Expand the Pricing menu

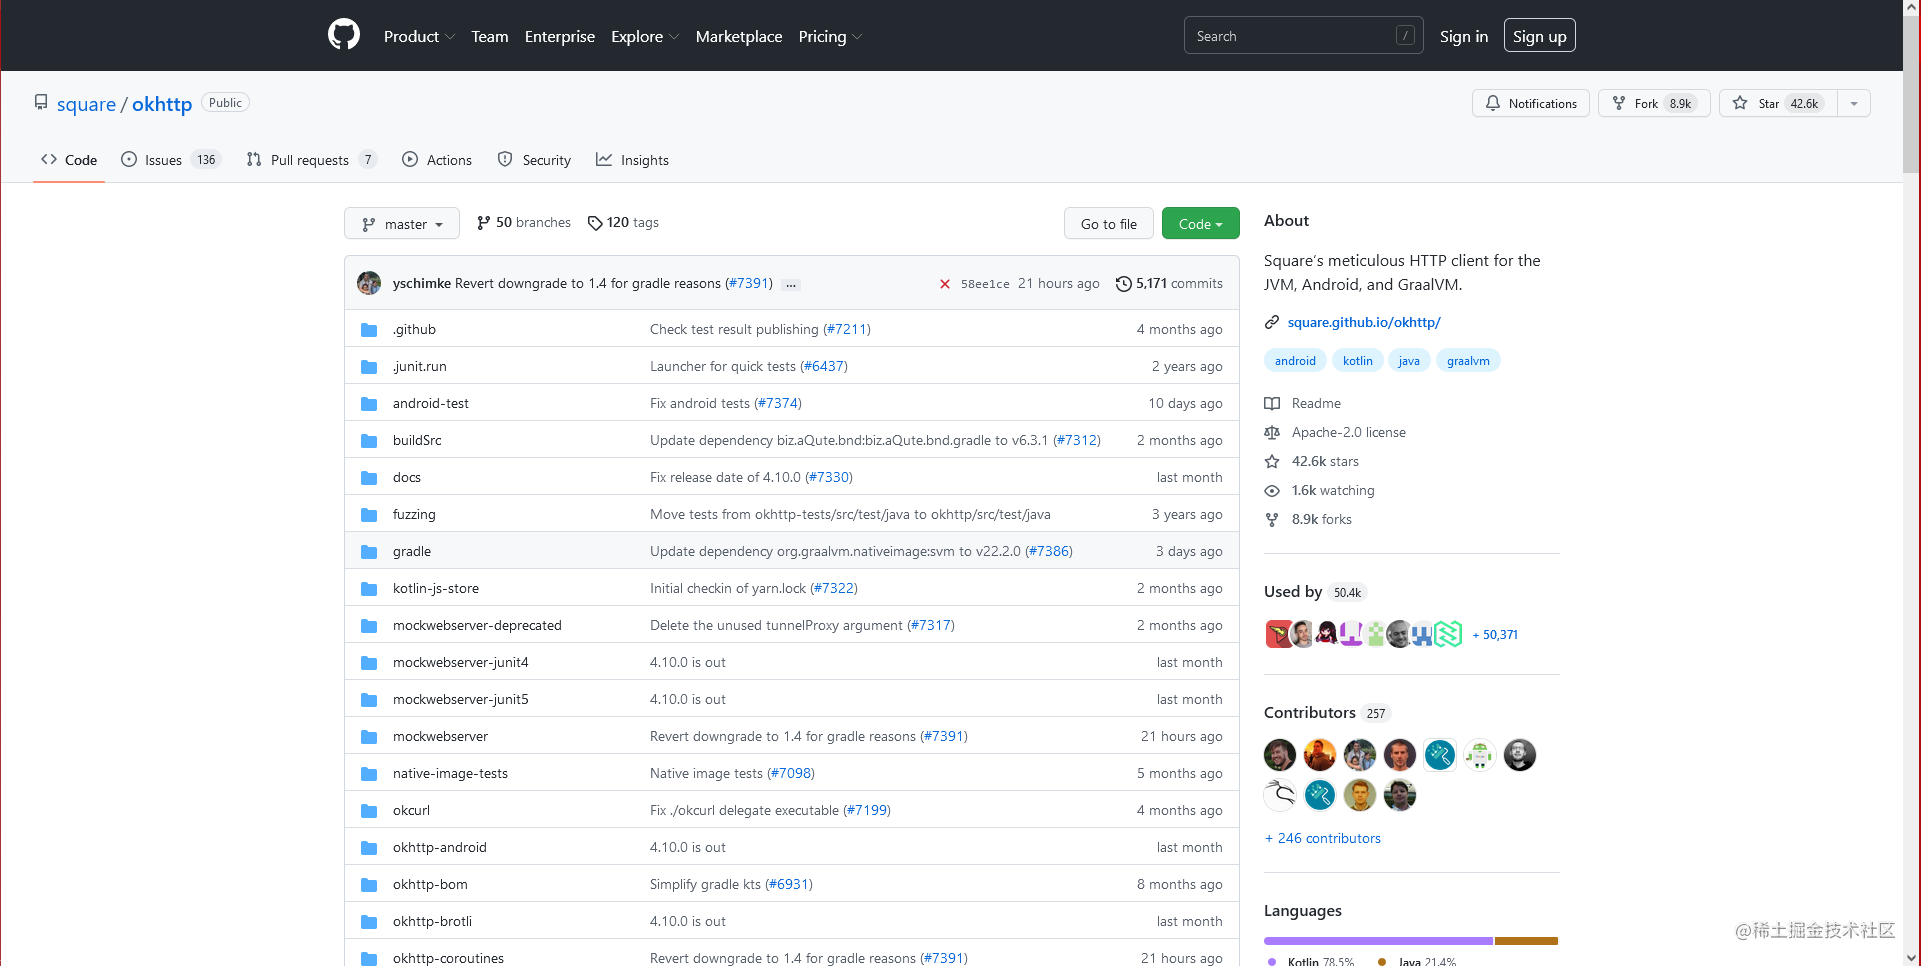click(830, 36)
